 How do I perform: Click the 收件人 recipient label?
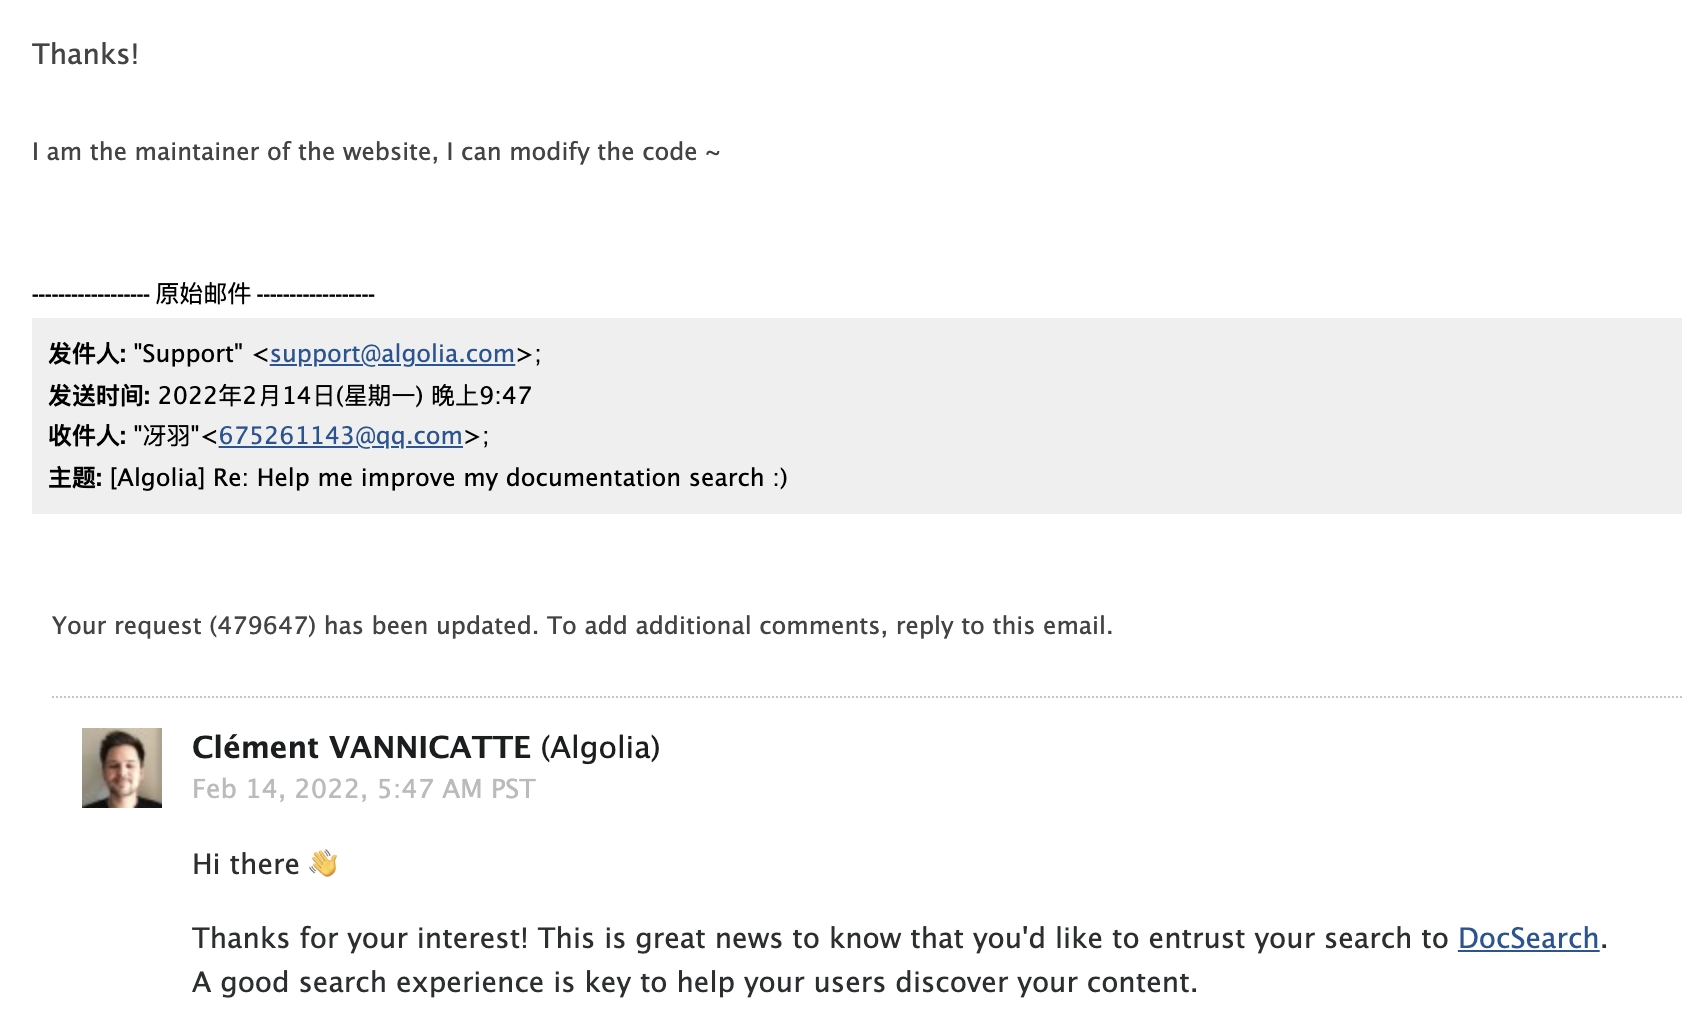point(87,436)
